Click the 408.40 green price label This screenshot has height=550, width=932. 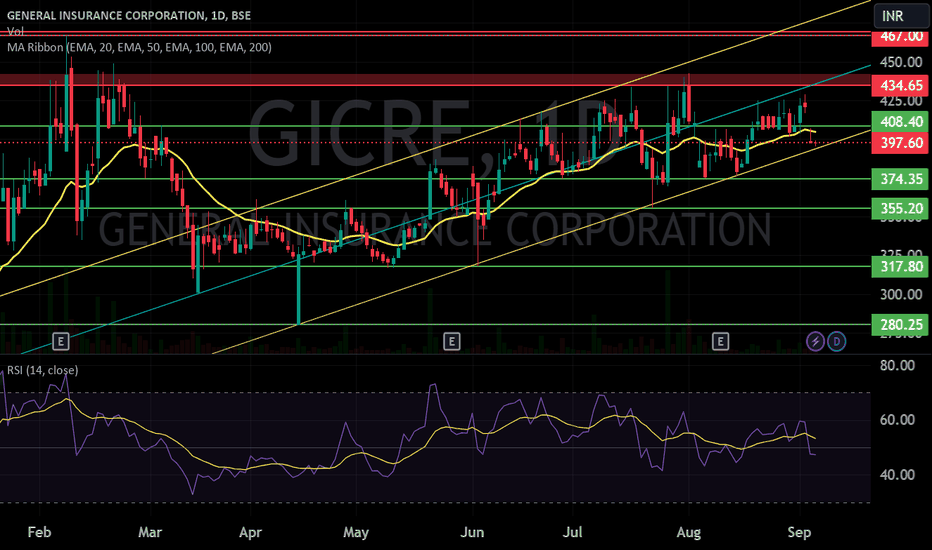tap(900, 122)
